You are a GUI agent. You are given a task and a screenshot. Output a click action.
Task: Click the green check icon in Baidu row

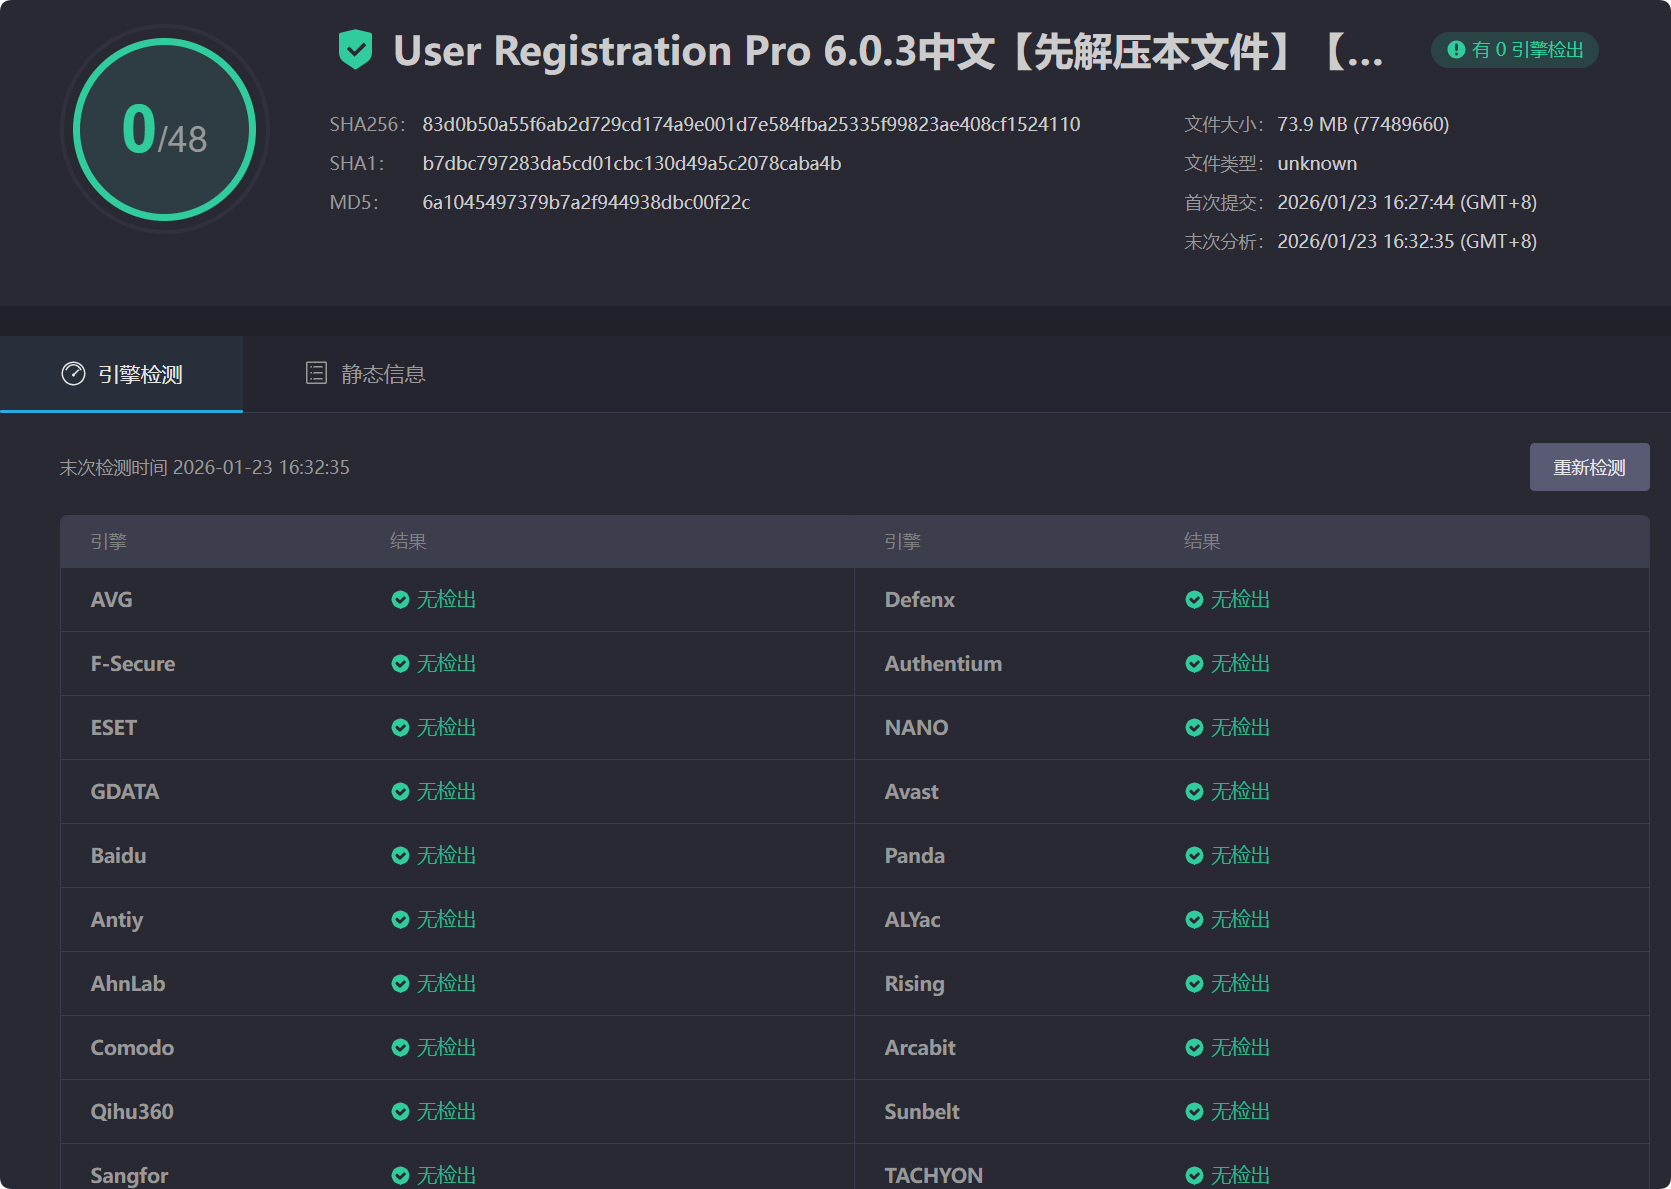[400, 856]
